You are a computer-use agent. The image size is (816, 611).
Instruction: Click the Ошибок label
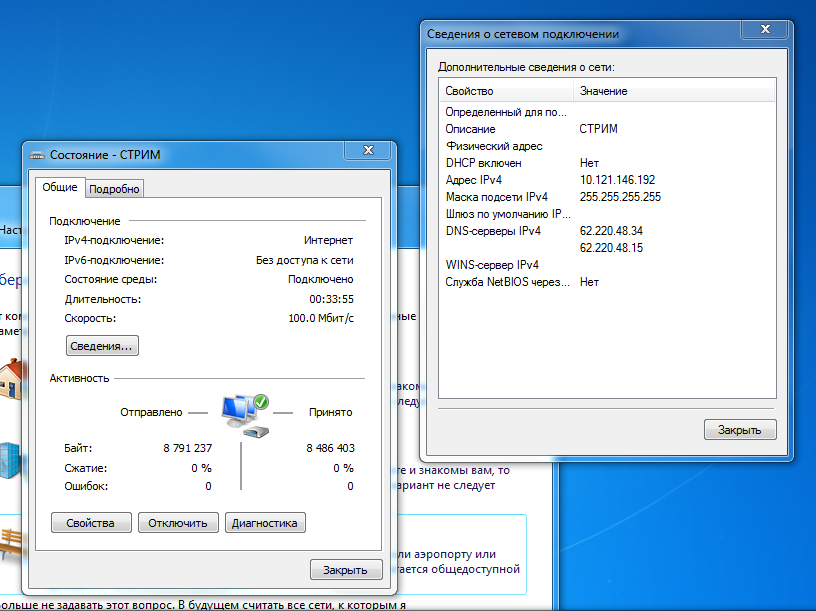point(86,486)
